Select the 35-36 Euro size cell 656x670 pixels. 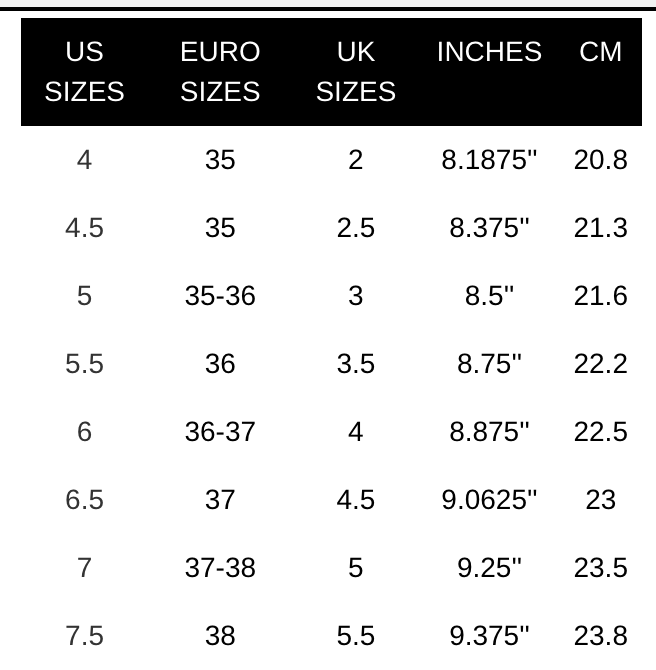(x=220, y=296)
